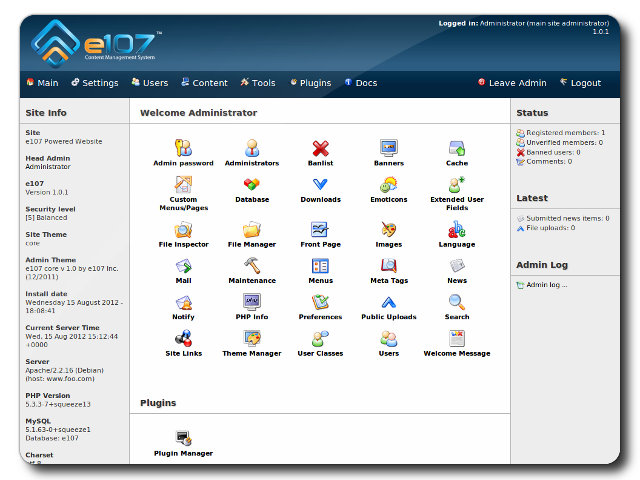The height and width of the screenshot is (480, 640).
Task: Open the PHP Info icon
Action: coord(252,302)
